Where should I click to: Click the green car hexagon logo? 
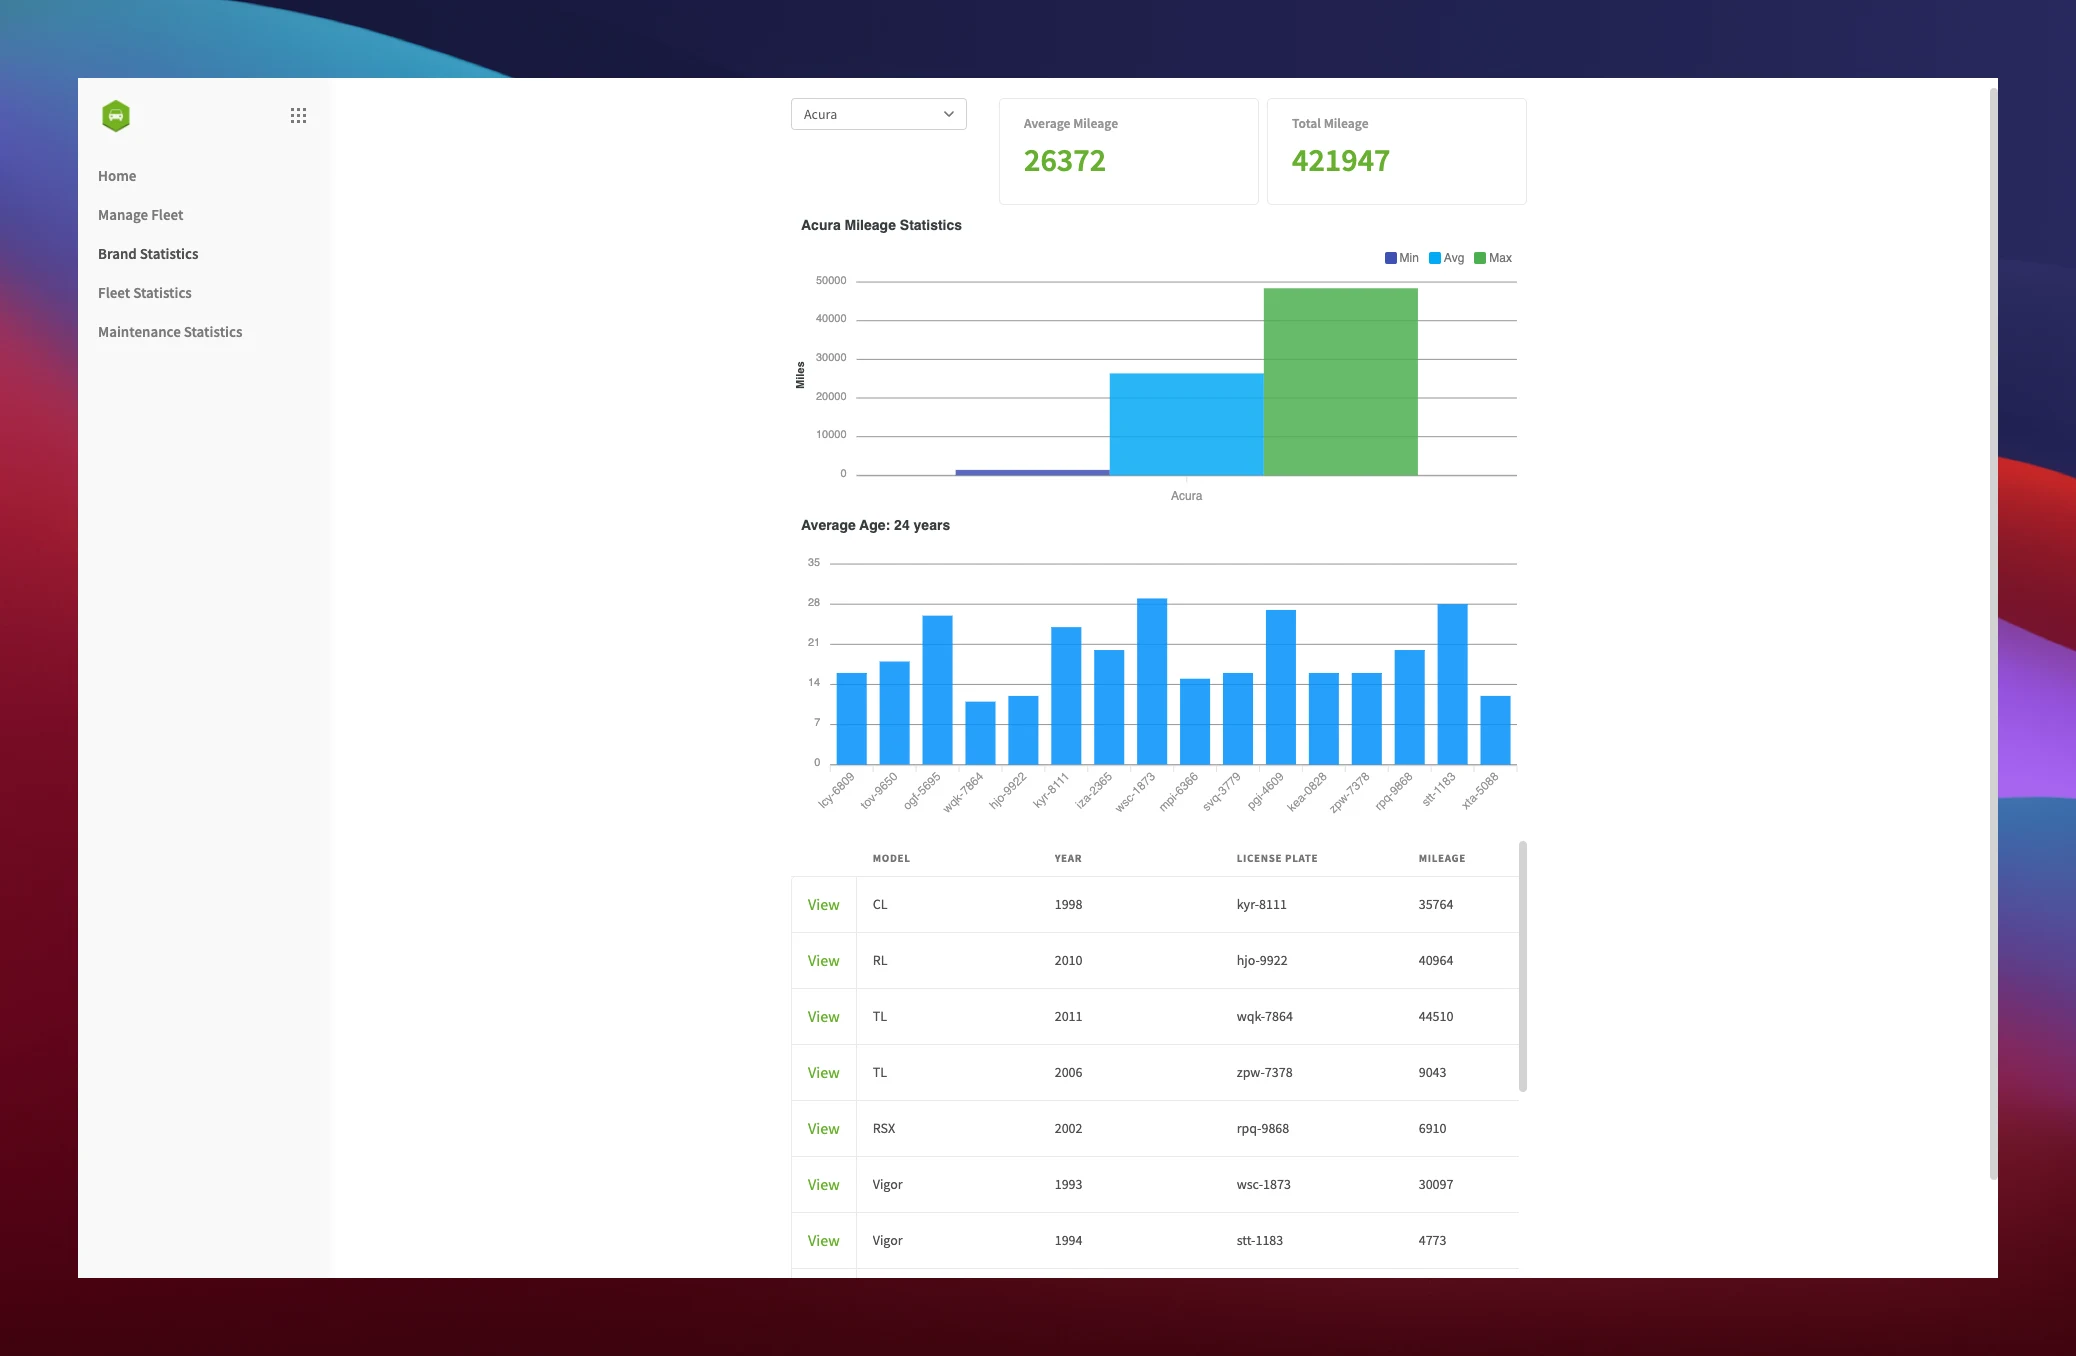(x=116, y=116)
